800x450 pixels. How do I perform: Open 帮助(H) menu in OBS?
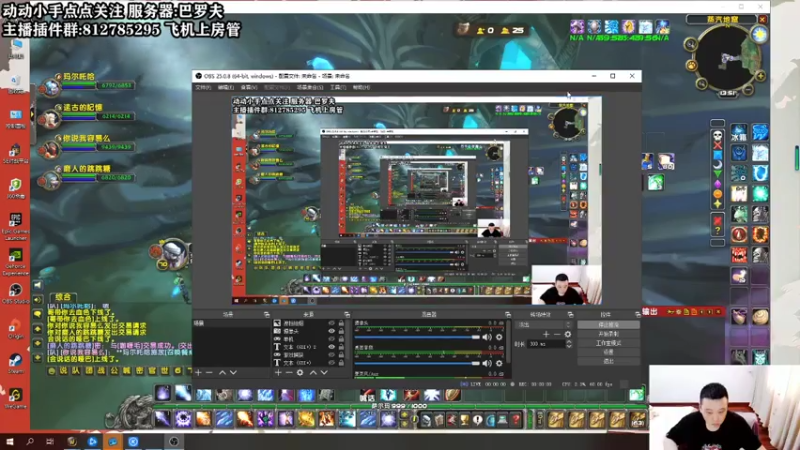click(x=361, y=88)
